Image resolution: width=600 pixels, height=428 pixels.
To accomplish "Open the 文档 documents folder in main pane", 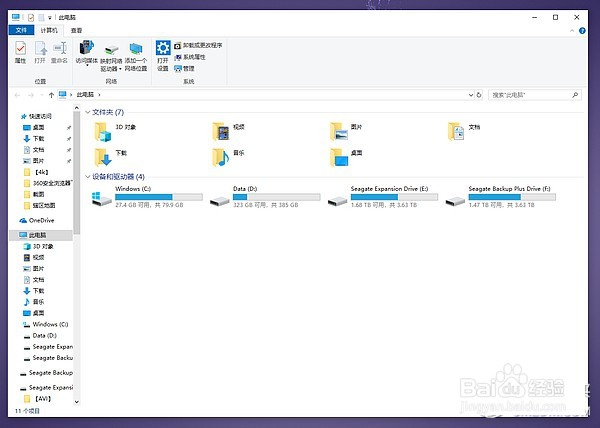I will 464,132.
